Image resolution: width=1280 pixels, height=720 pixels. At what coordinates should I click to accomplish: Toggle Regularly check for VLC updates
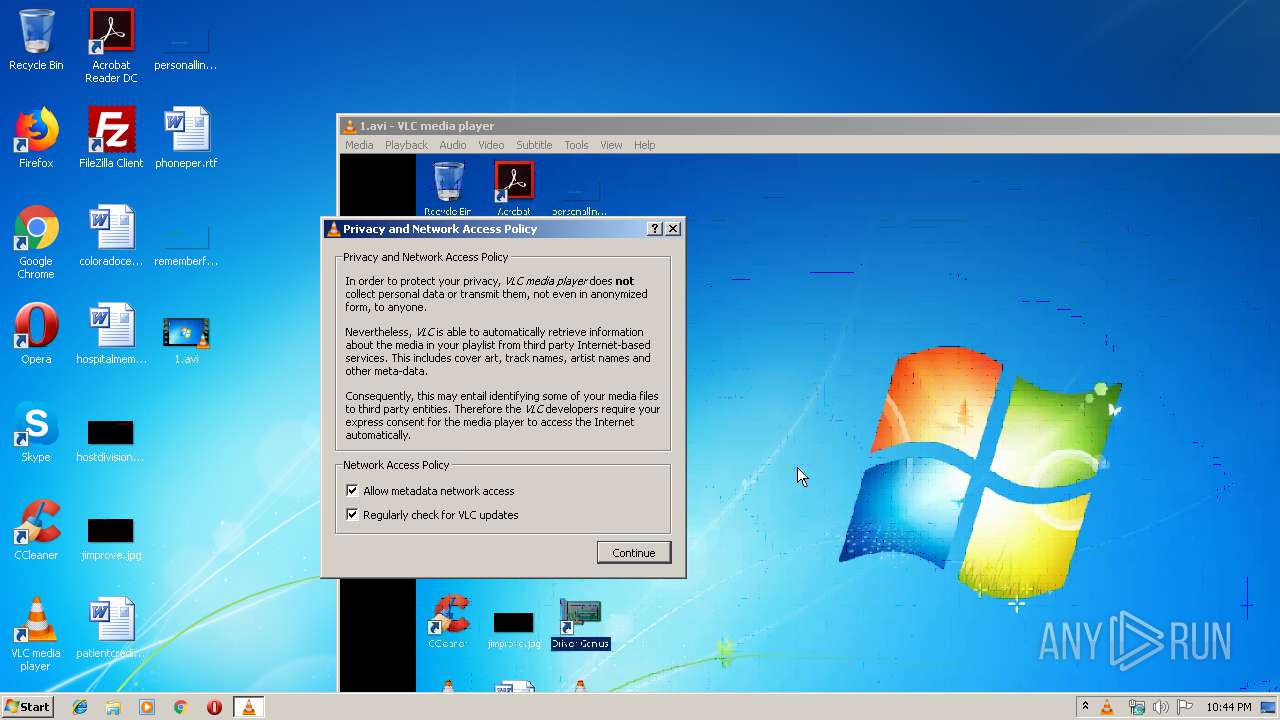(352, 515)
